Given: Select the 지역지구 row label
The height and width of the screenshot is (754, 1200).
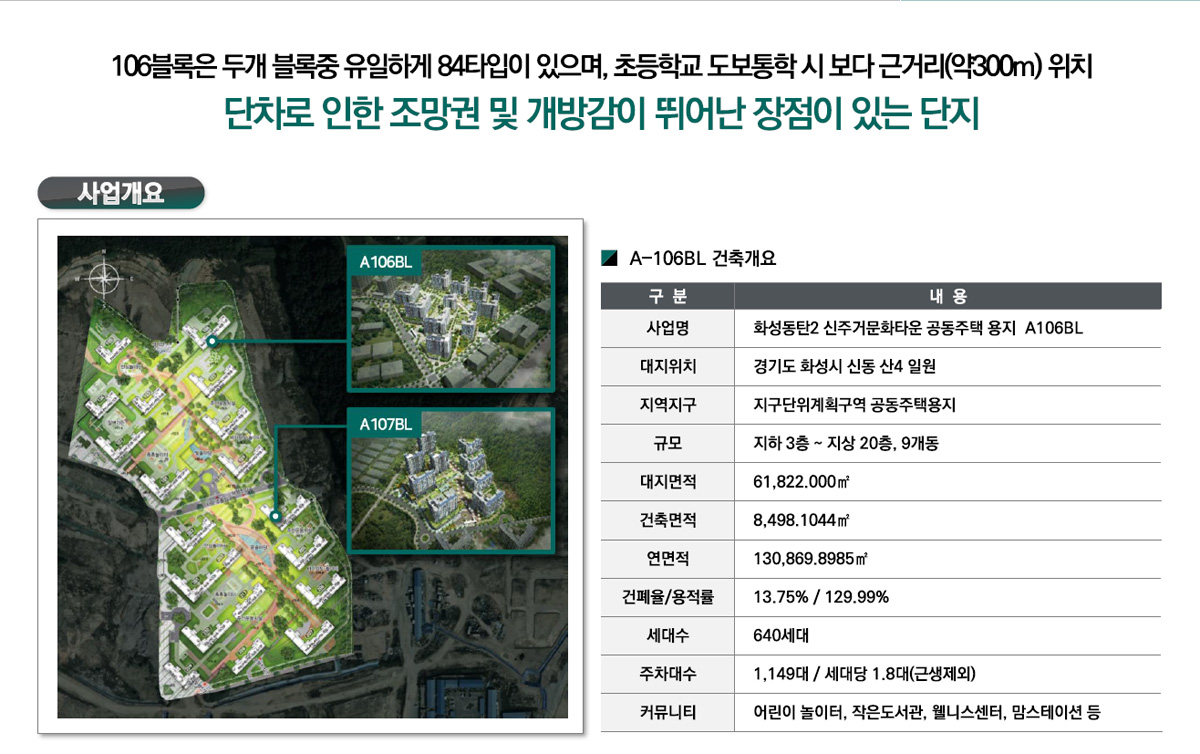Looking at the screenshot, I should (x=668, y=405).
